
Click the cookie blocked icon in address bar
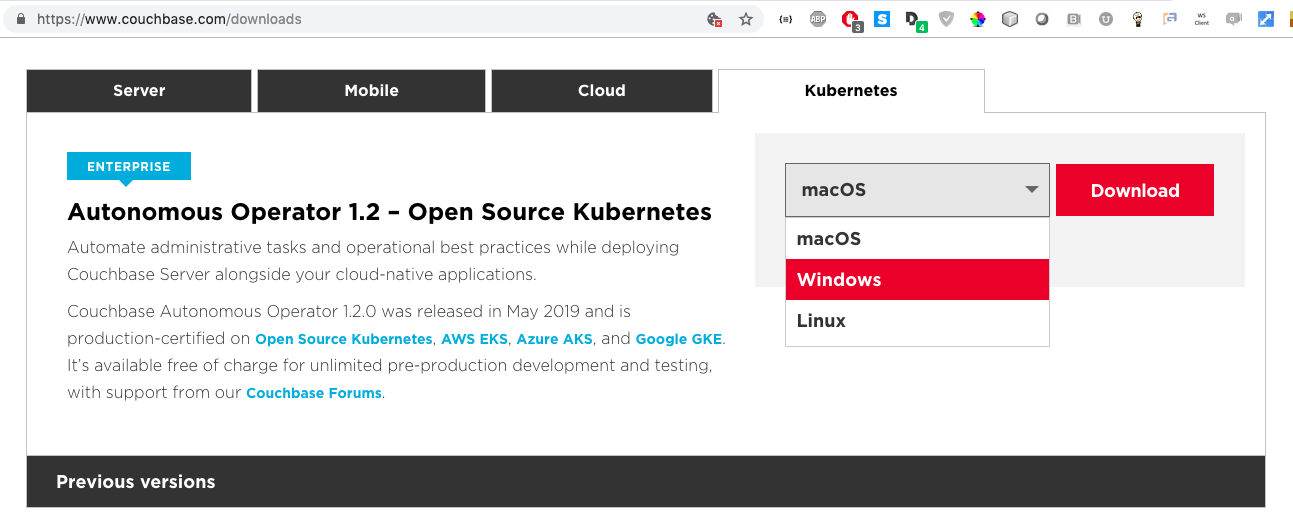pos(714,19)
